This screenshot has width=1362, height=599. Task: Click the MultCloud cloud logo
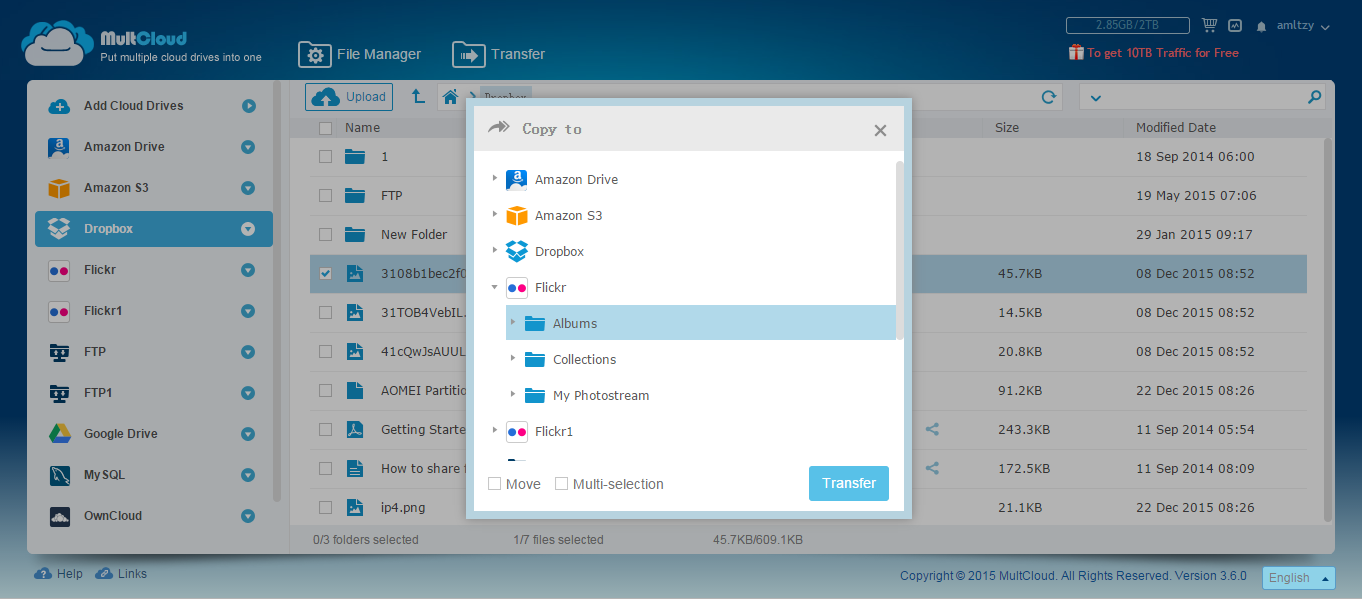pyautogui.click(x=57, y=43)
